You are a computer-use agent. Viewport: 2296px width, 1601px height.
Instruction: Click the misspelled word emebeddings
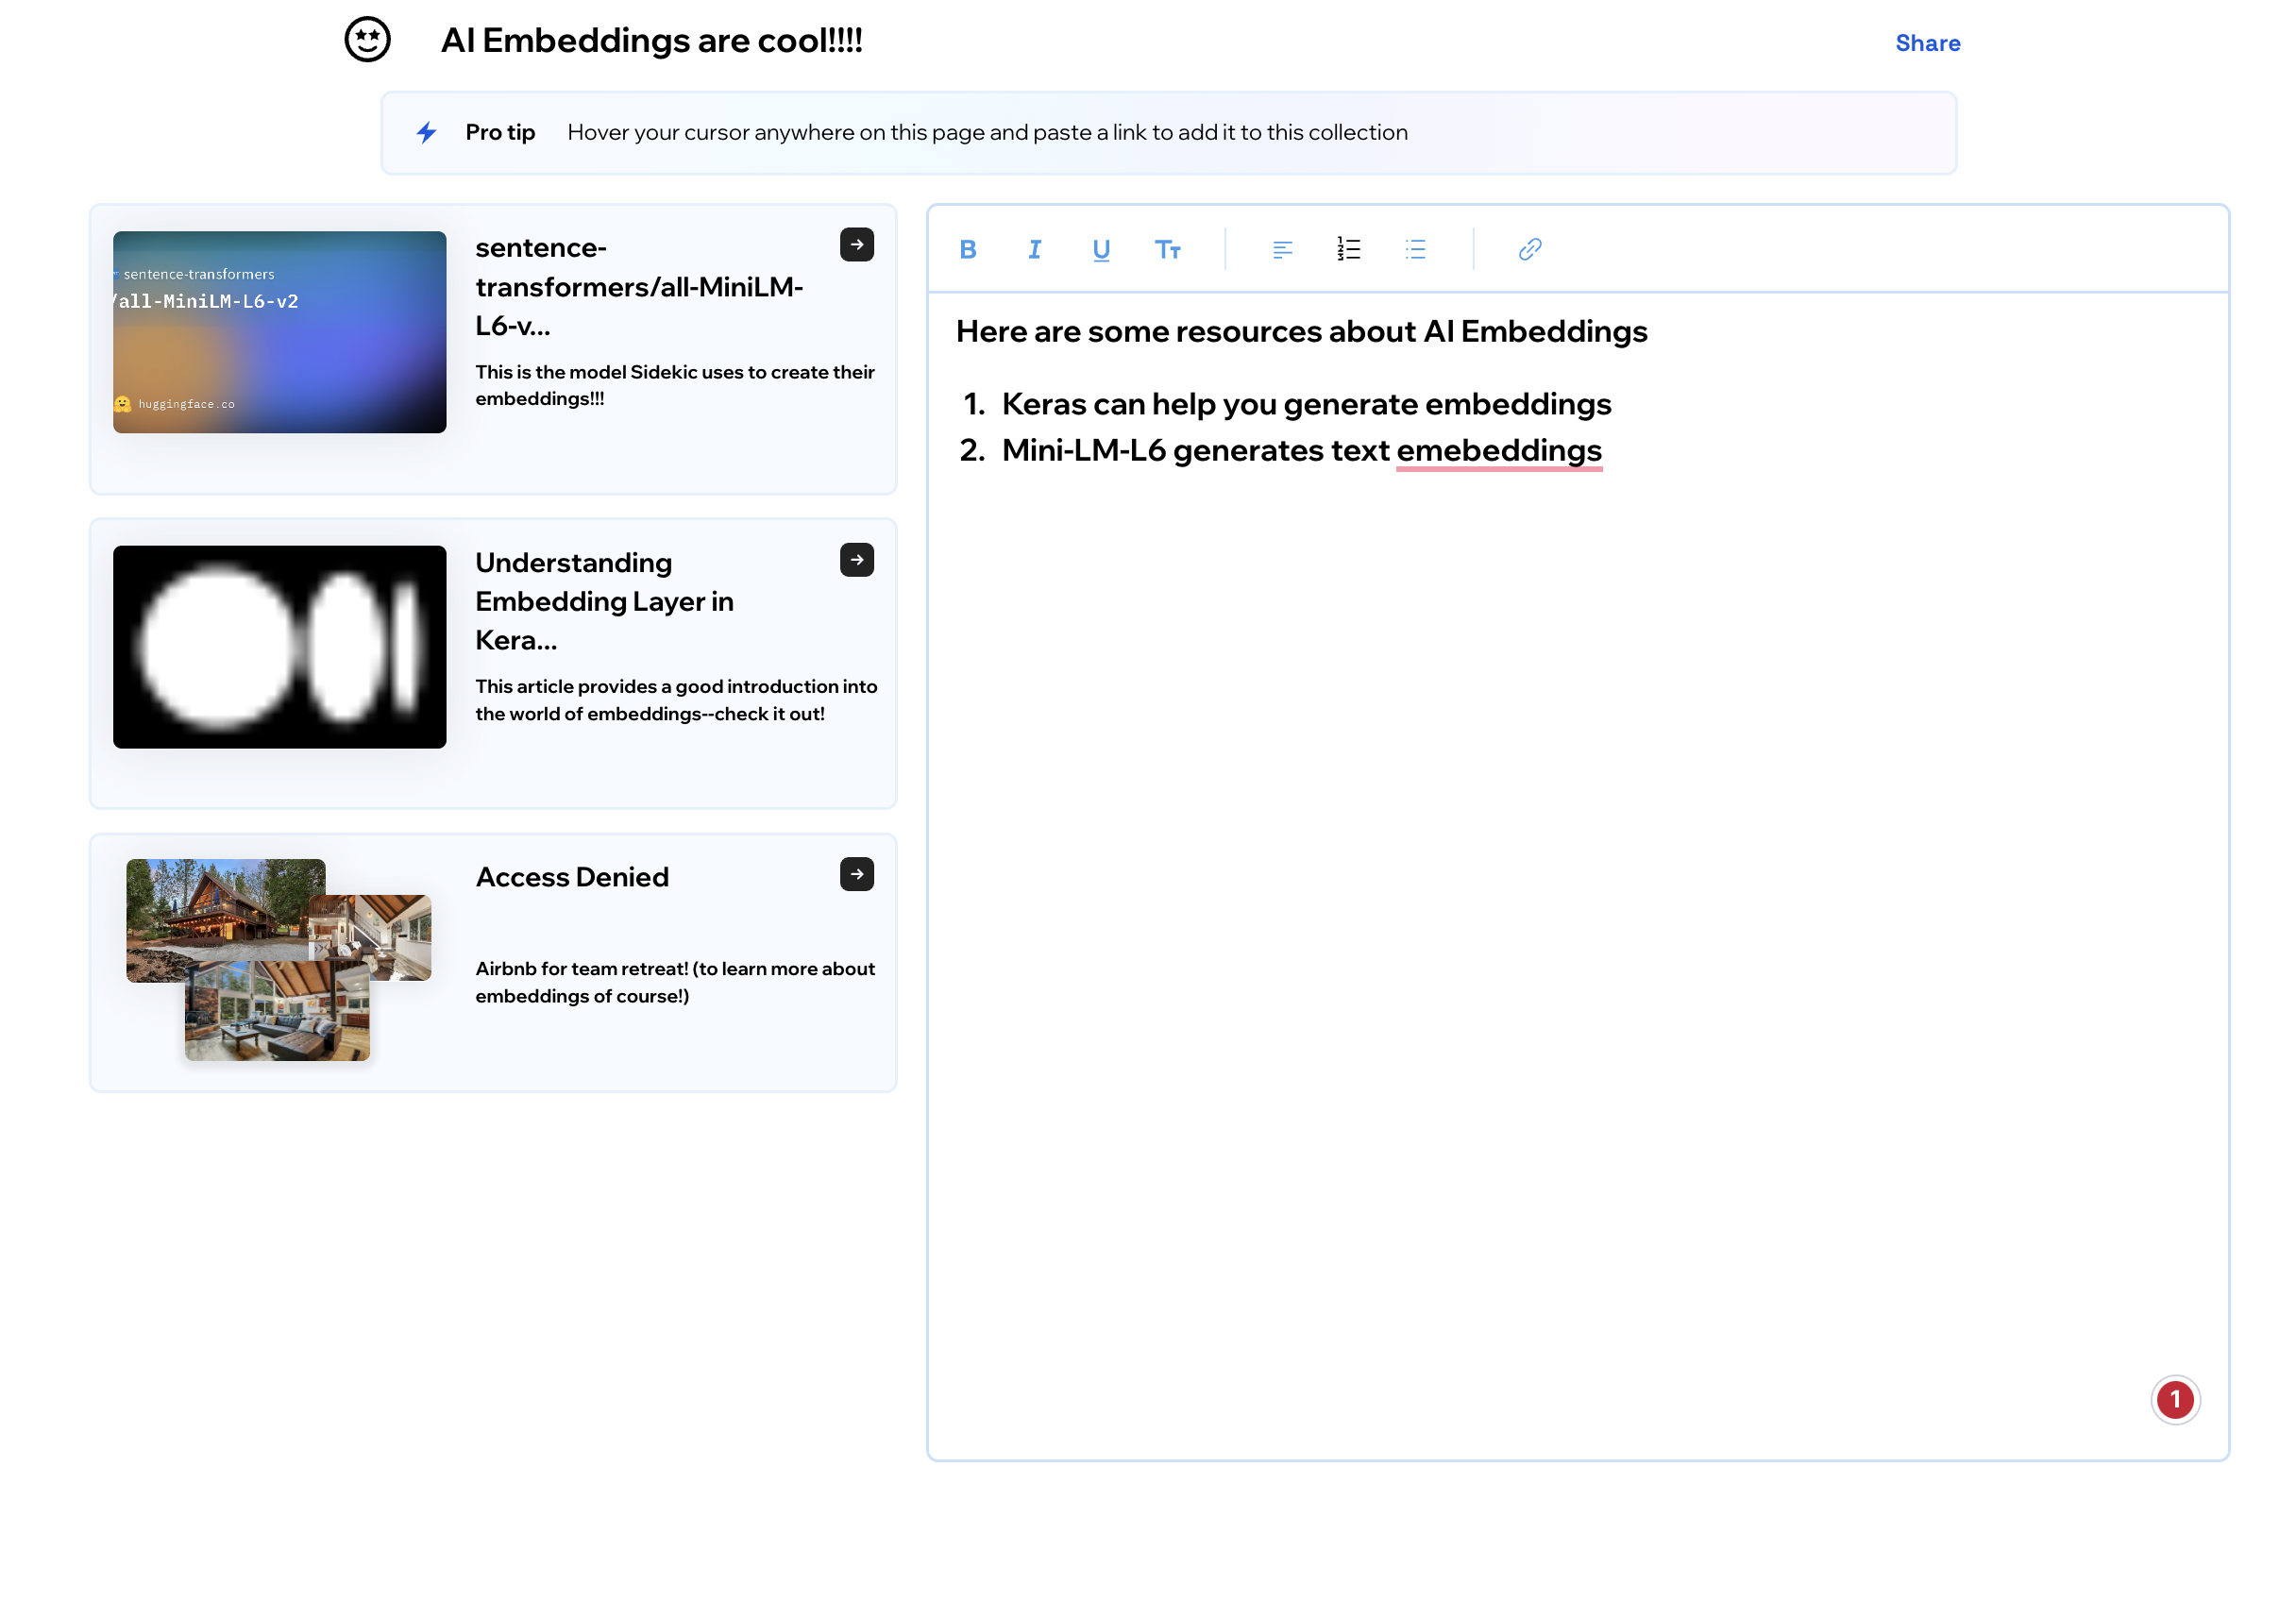[x=1498, y=451]
